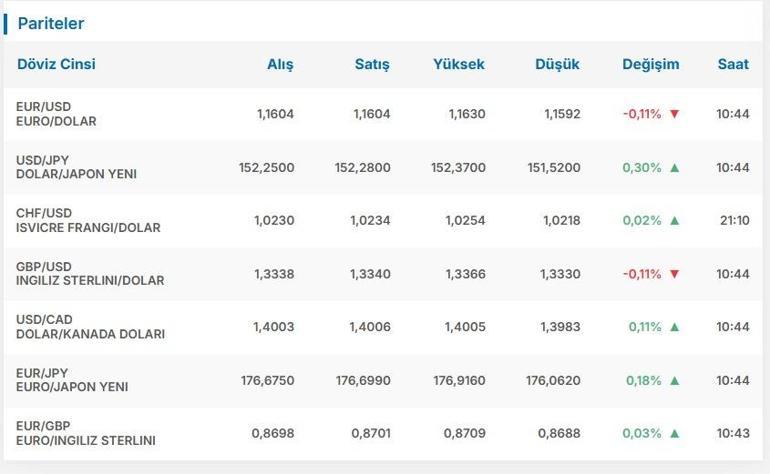The image size is (770, 474).
Task: Open the EUR/USD Euro/Dolar pair
Action: (x=56, y=114)
